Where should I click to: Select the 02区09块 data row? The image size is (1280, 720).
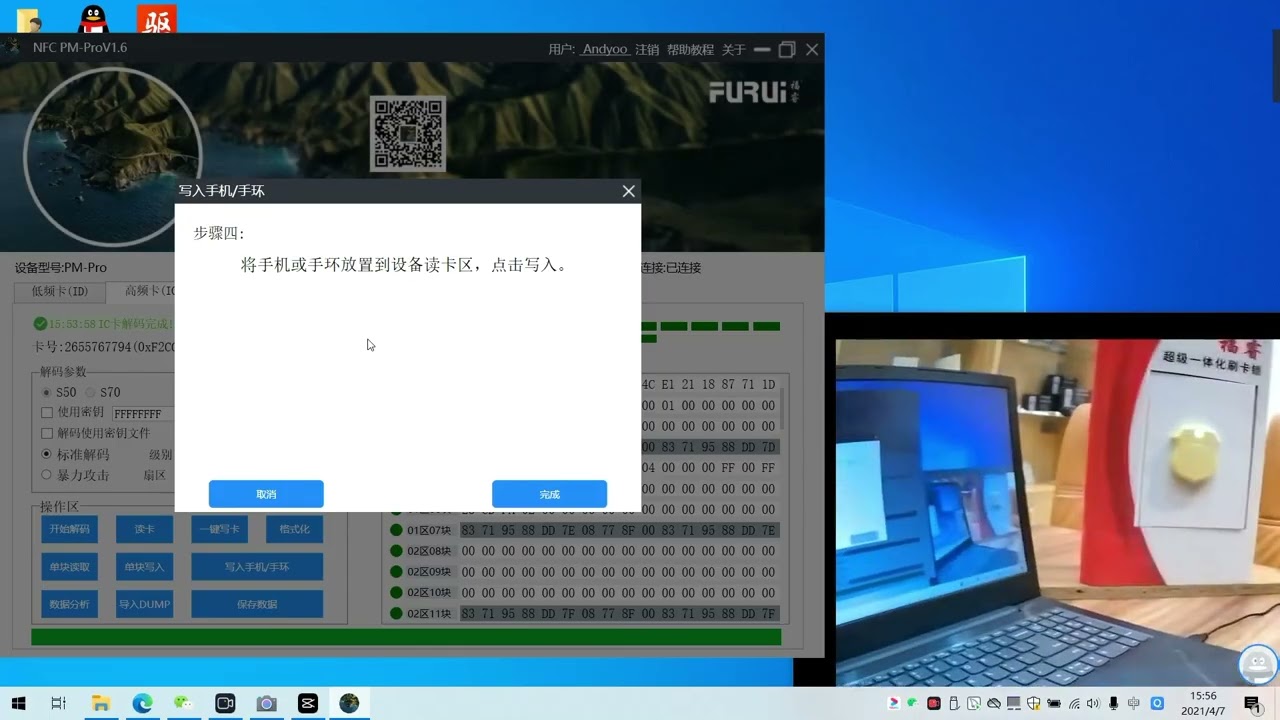[583, 572]
